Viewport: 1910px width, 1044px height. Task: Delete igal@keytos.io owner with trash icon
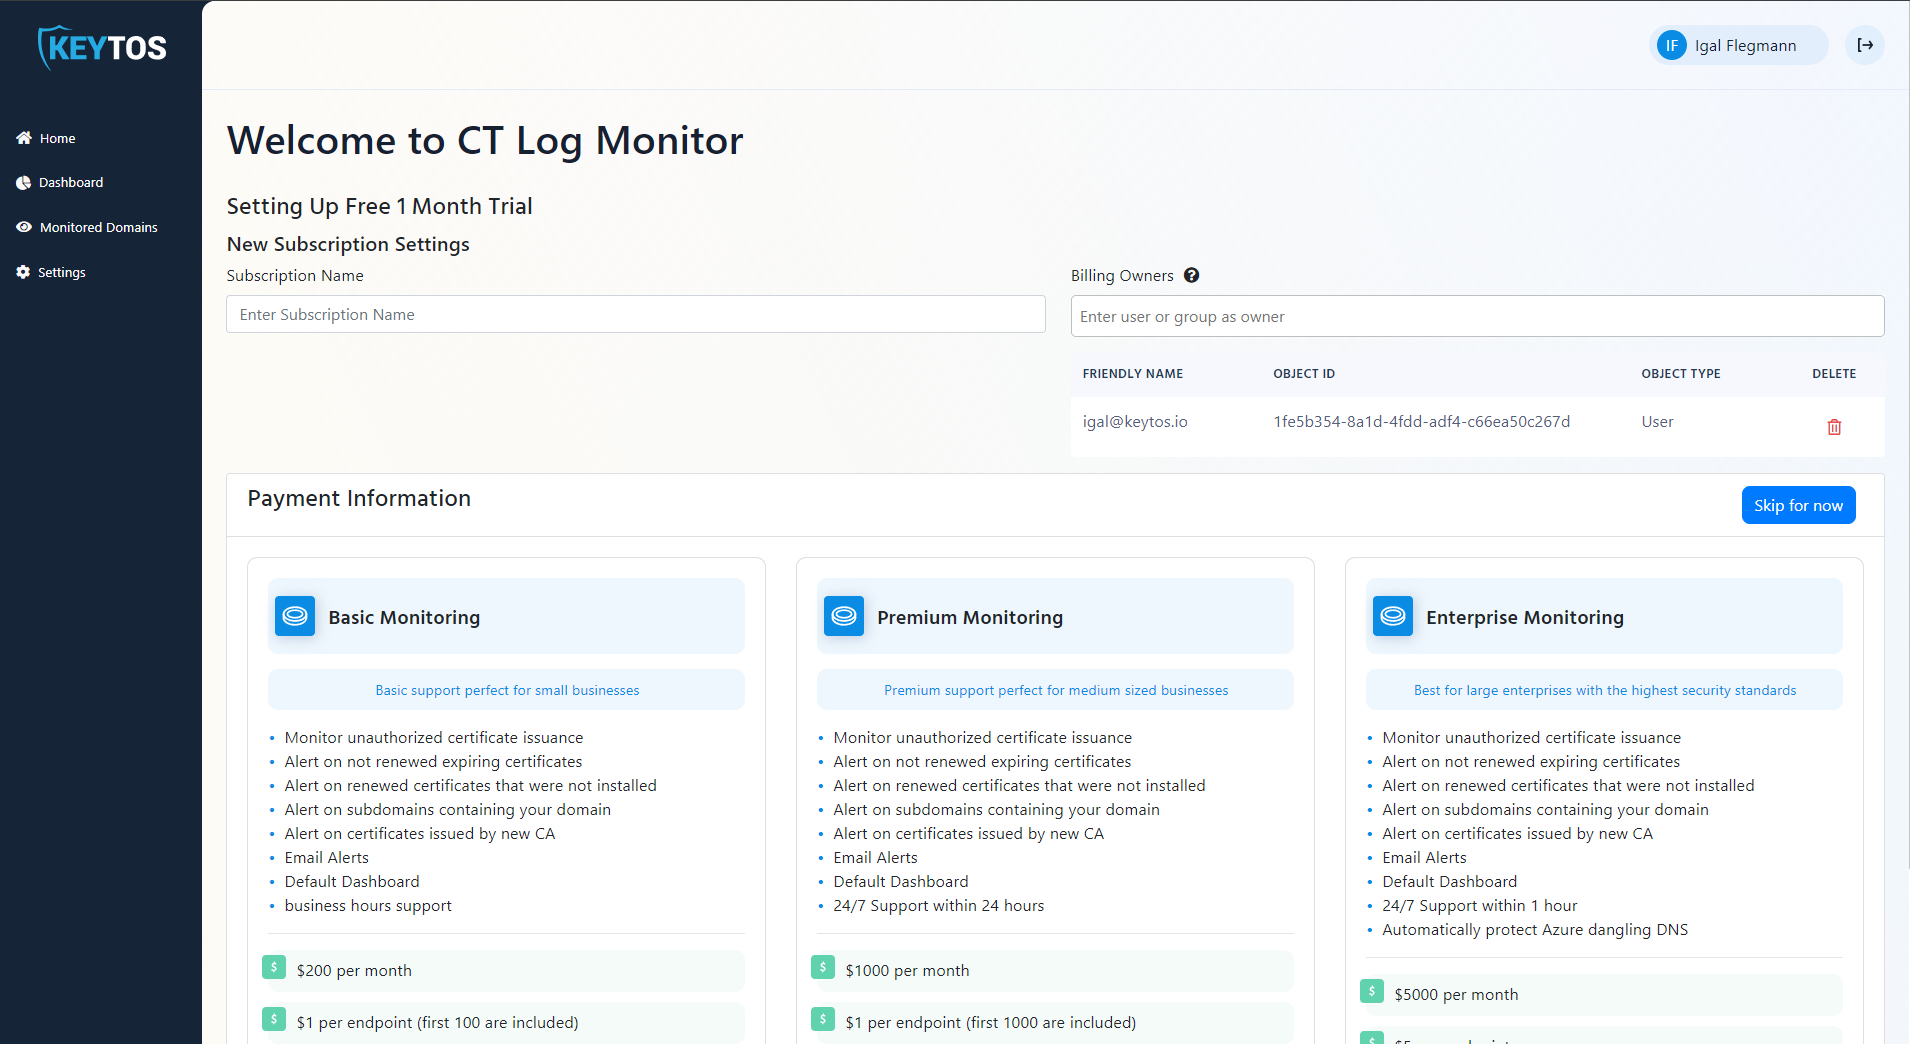[1834, 427]
